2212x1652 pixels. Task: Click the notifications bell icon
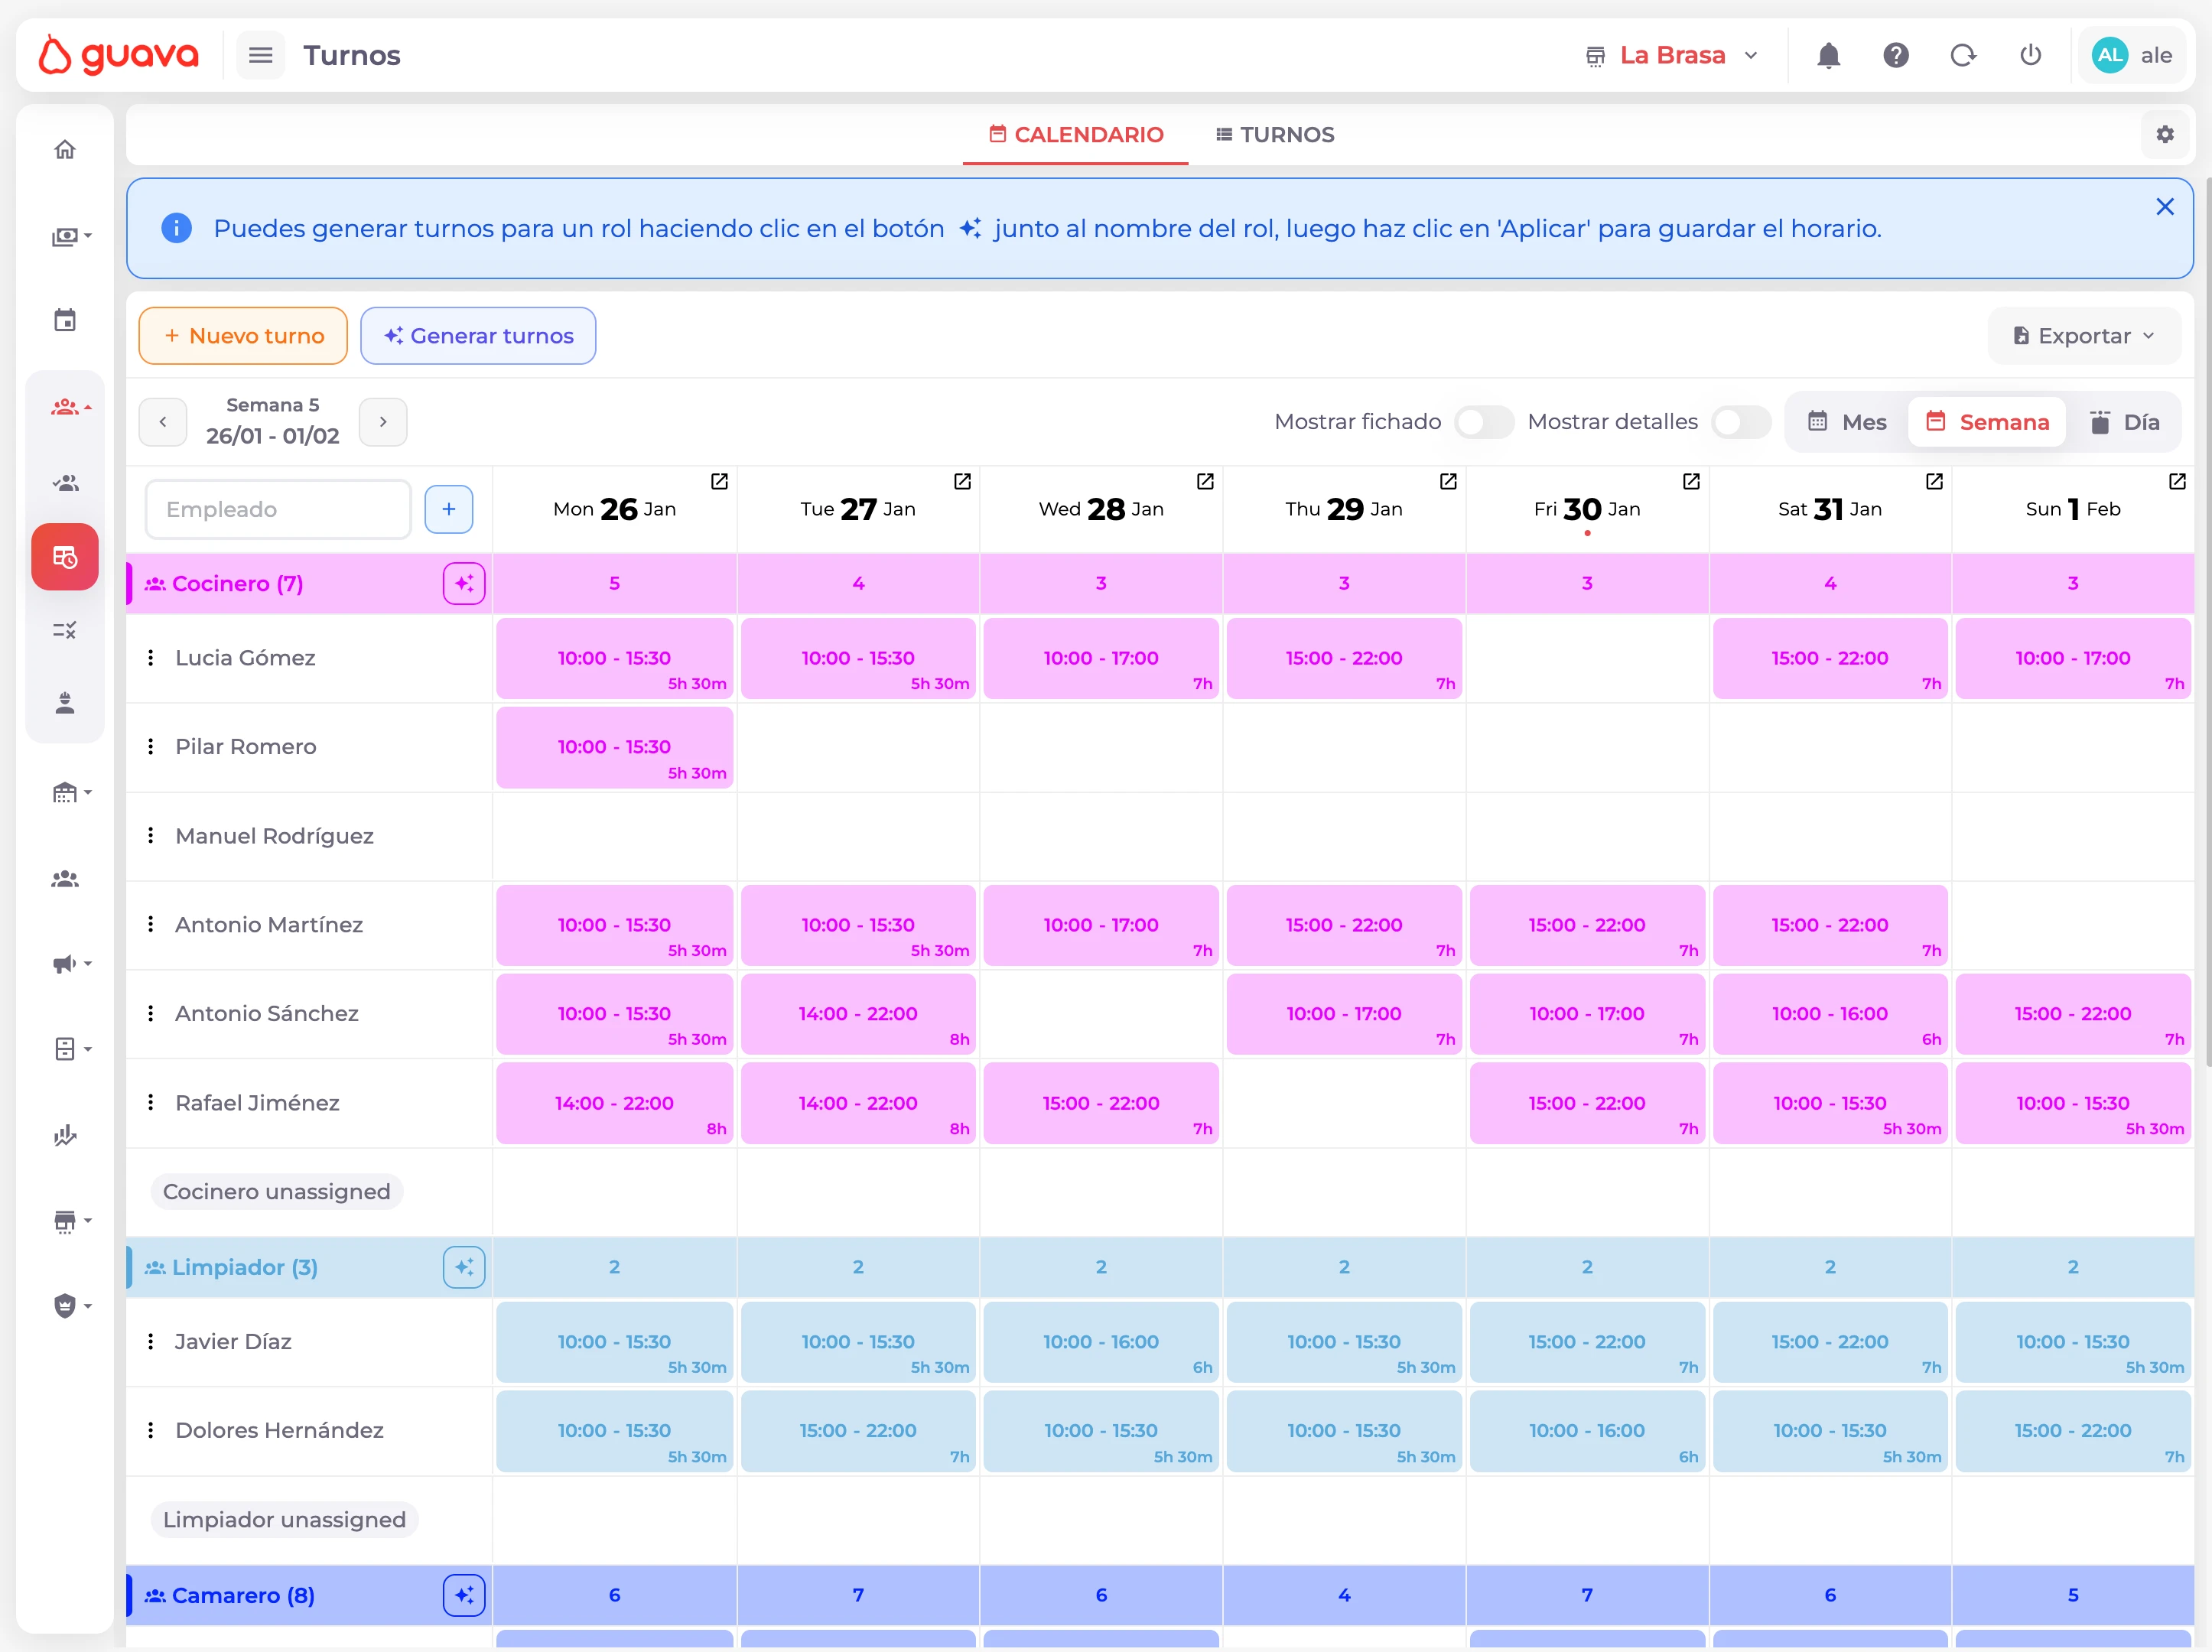[x=1828, y=56]
